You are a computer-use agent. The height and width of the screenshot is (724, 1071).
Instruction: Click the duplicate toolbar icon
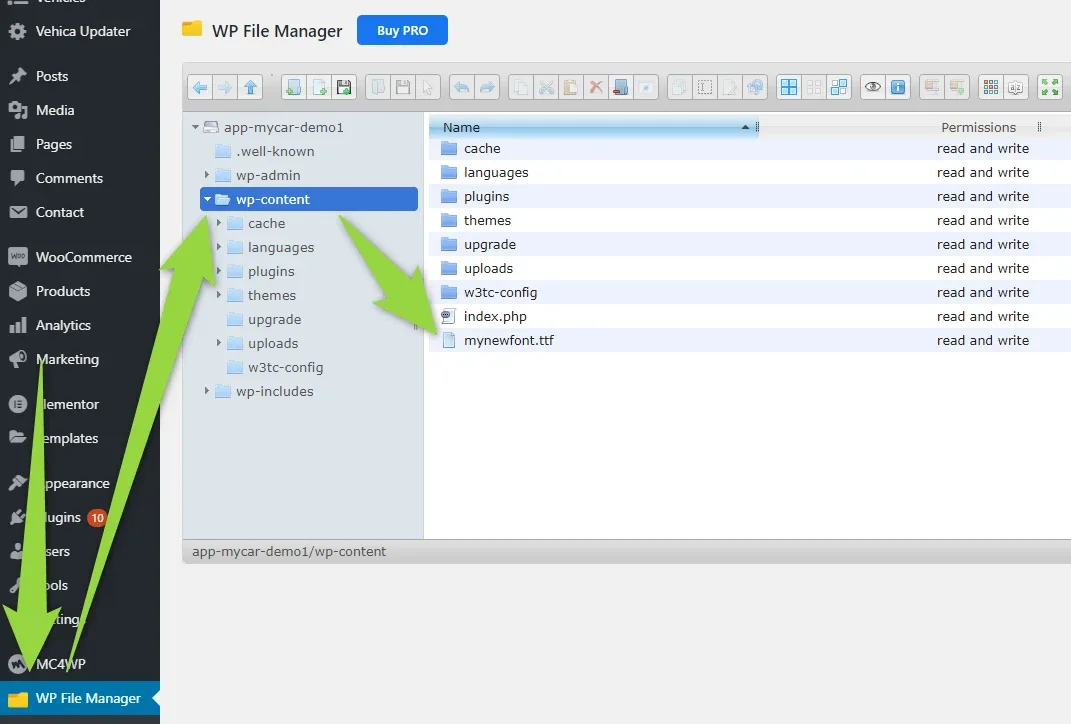679,87
